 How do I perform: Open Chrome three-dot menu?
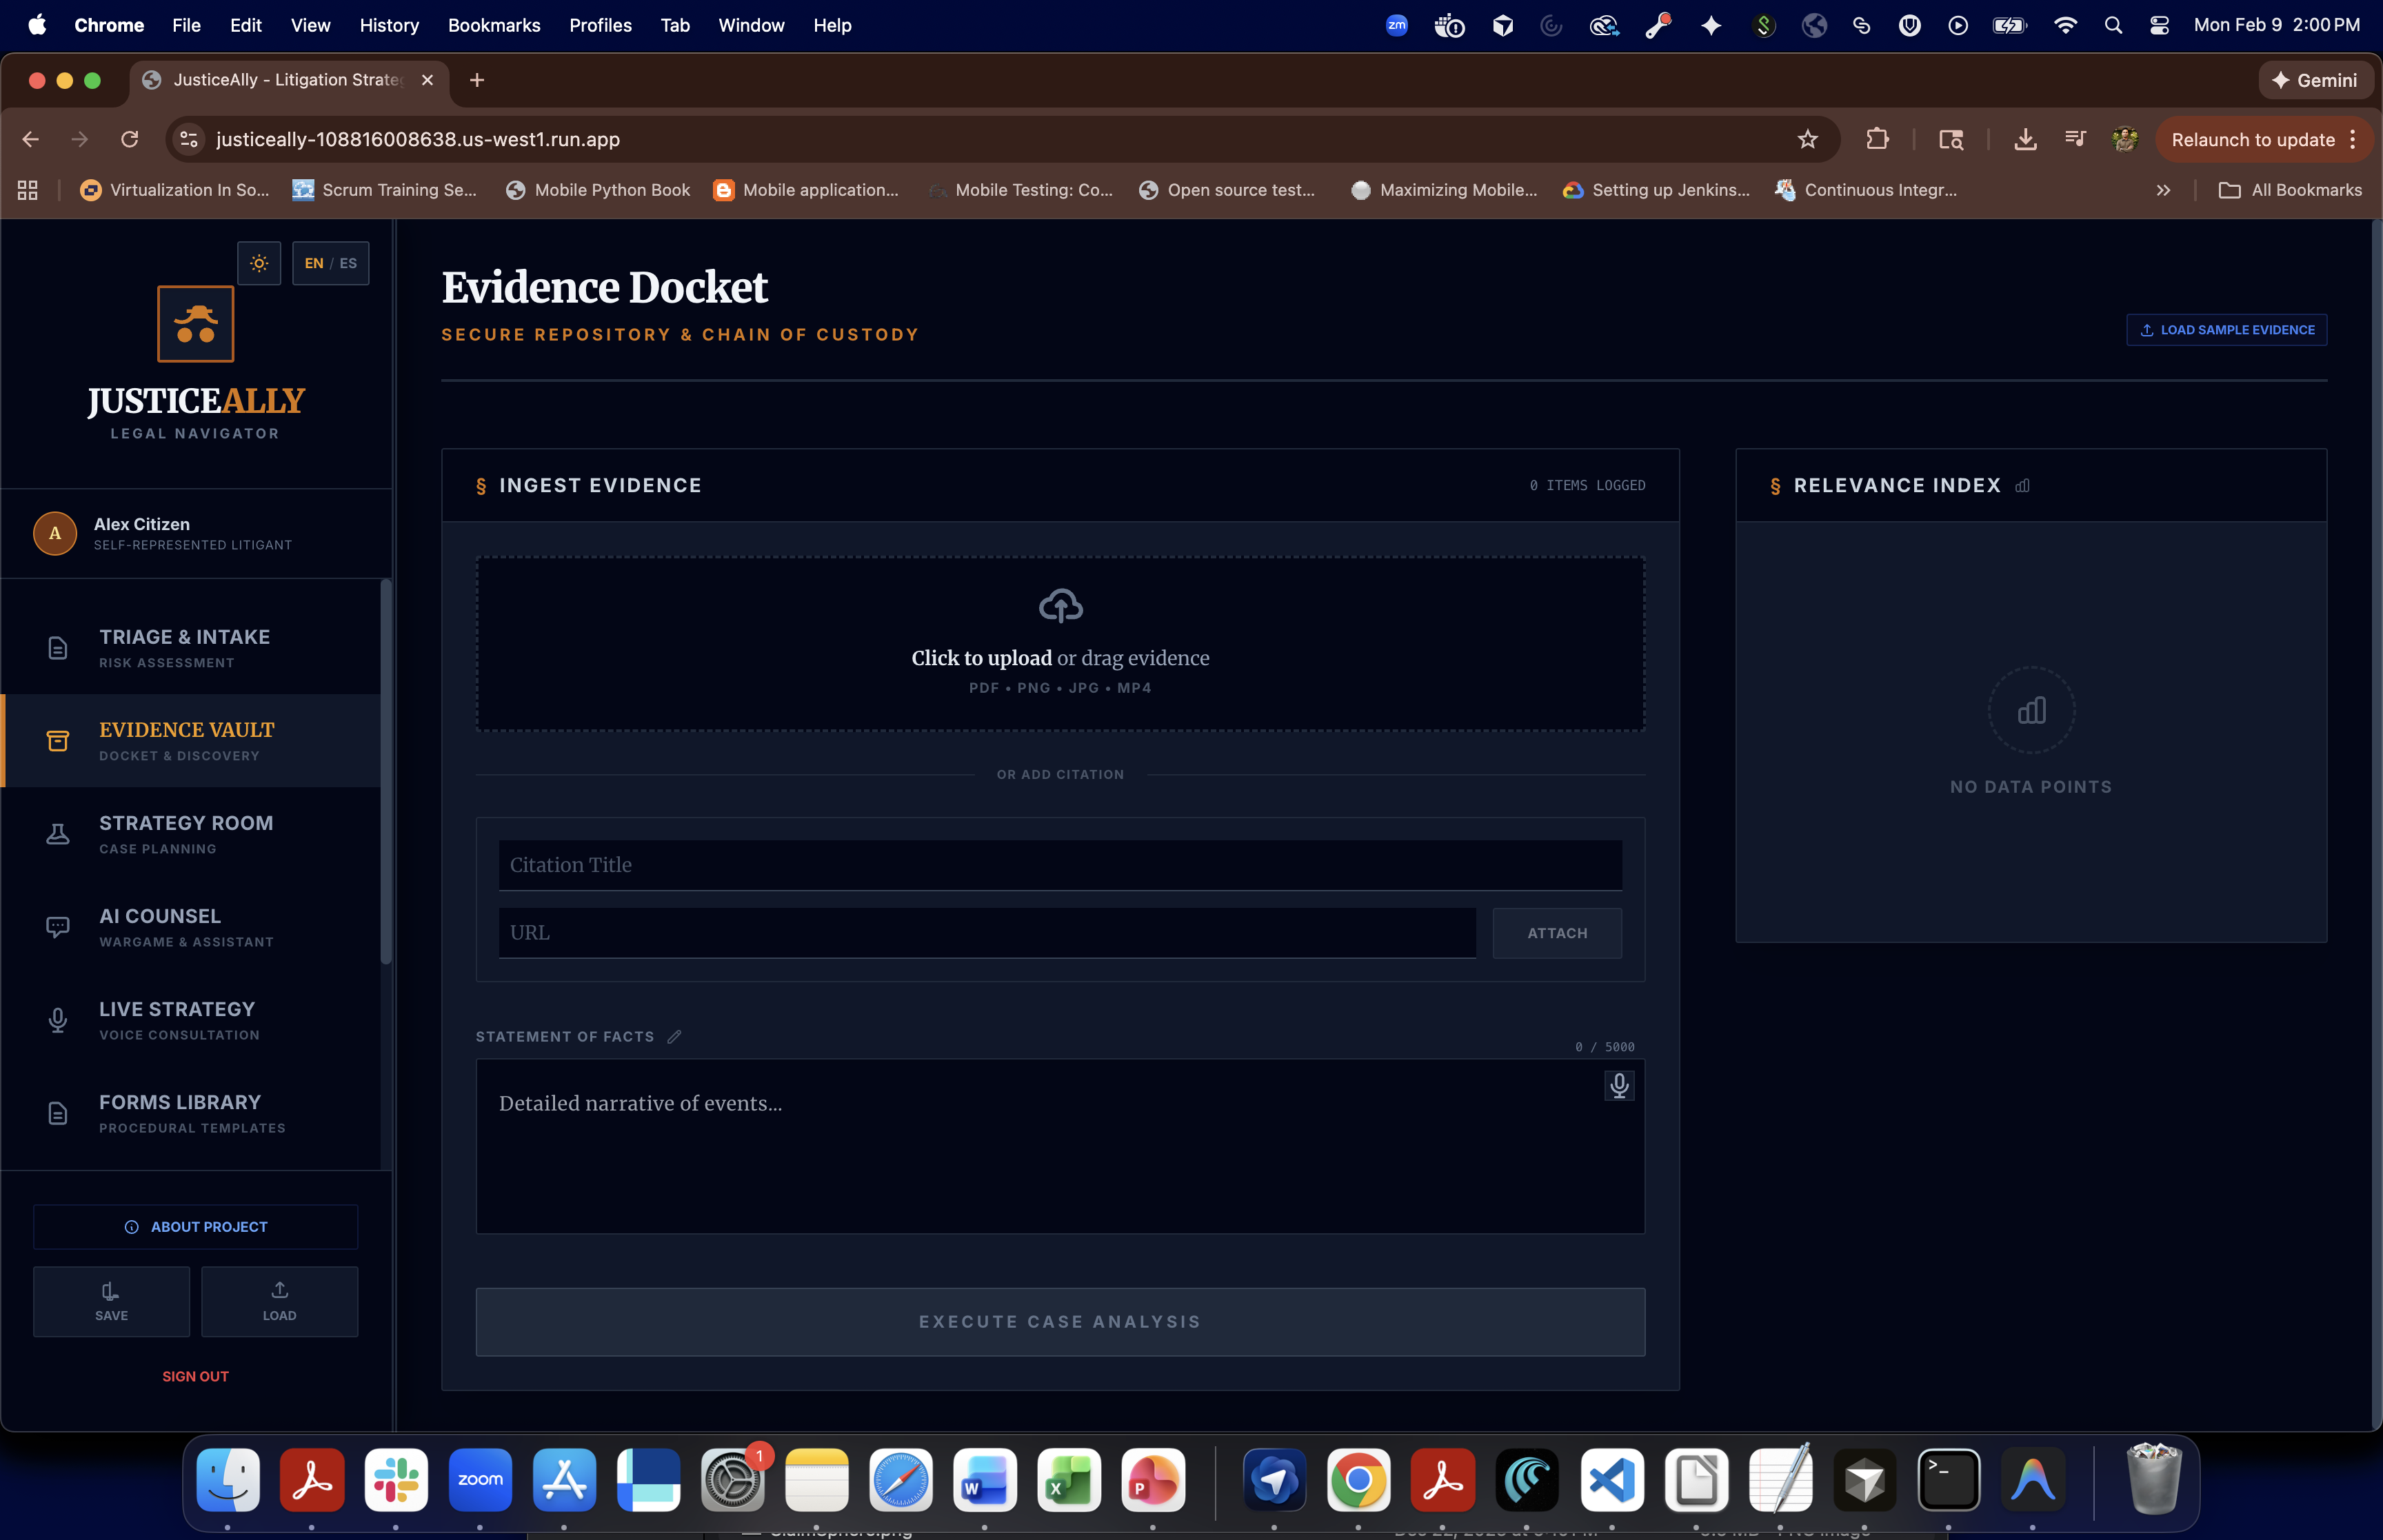pyautogui.click(x=2353, y=140)
